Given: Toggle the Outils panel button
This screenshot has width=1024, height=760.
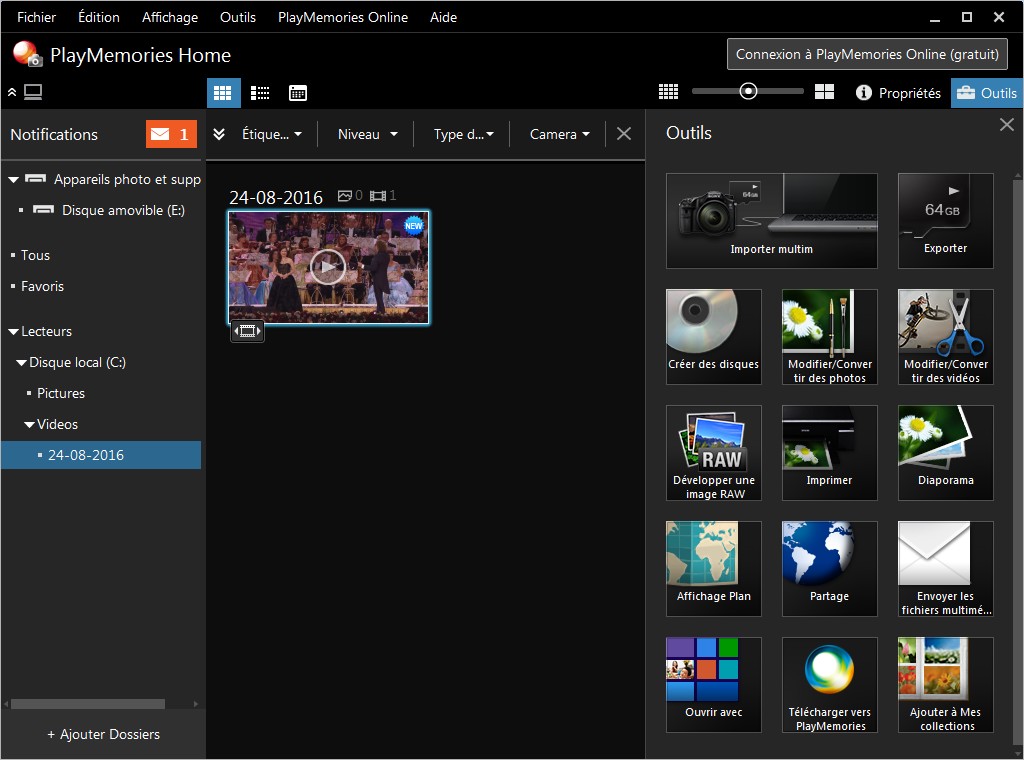Looking at the screenshot, I should click(x=987, y=93).
